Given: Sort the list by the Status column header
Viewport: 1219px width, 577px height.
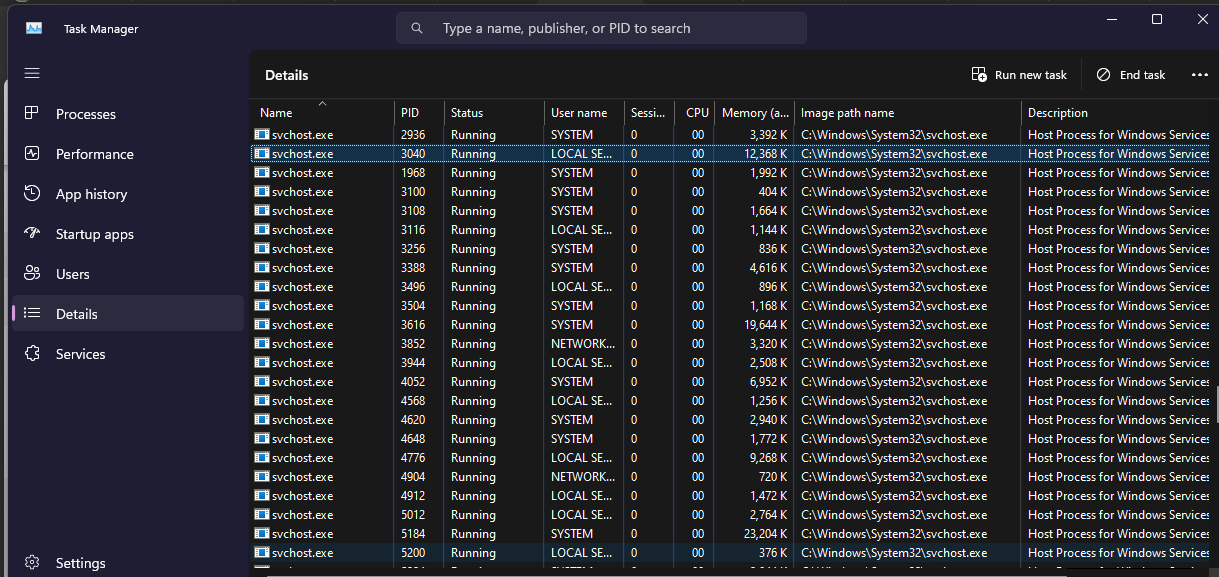Looking at the screenshot, I should [x=494, y=113].
